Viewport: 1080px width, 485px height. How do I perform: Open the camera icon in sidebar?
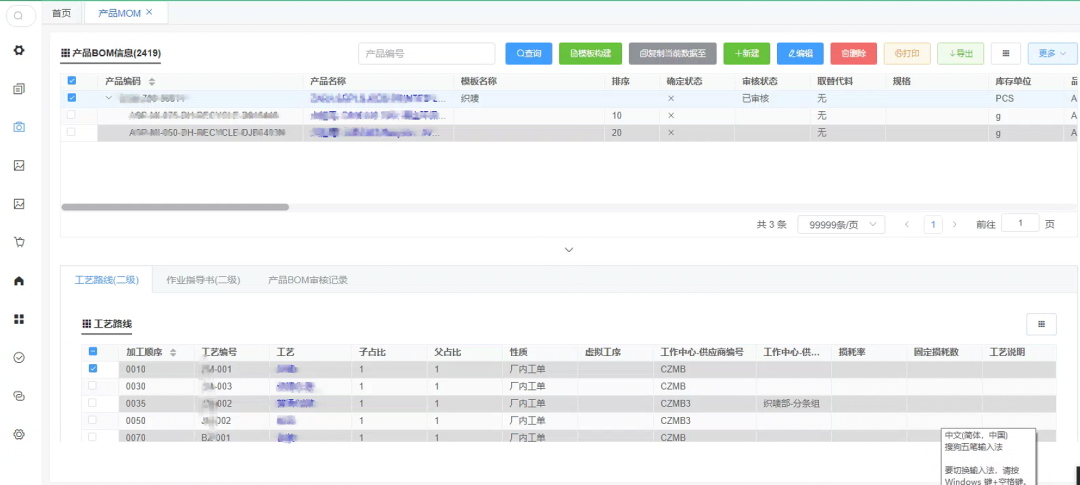(x=19, y=127)
